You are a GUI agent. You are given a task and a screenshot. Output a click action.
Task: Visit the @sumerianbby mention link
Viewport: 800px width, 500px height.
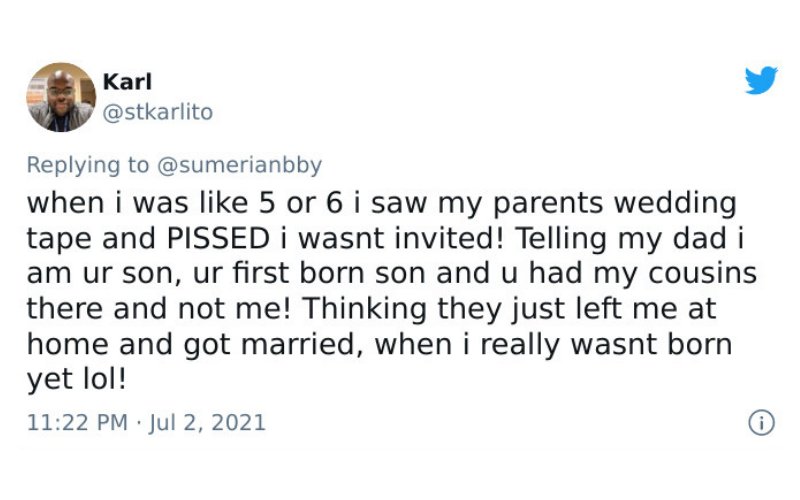(240, 165)
